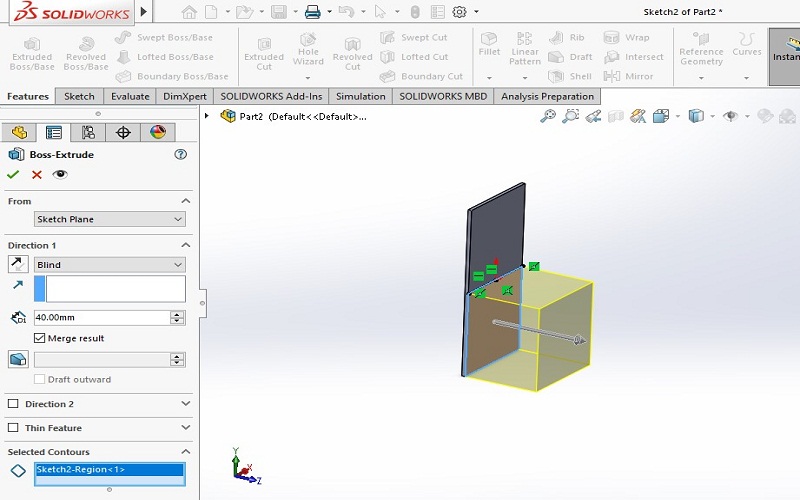Open the Options gear icon

tap(459, 12)
